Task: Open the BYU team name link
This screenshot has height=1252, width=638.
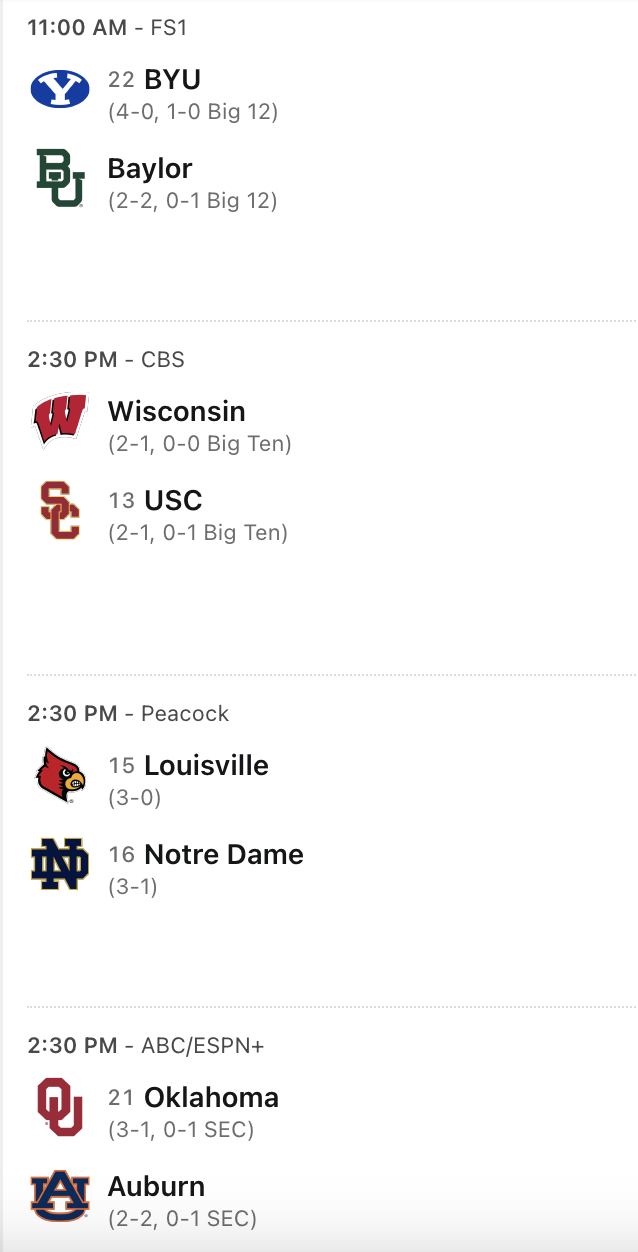Action: (173, 79)
